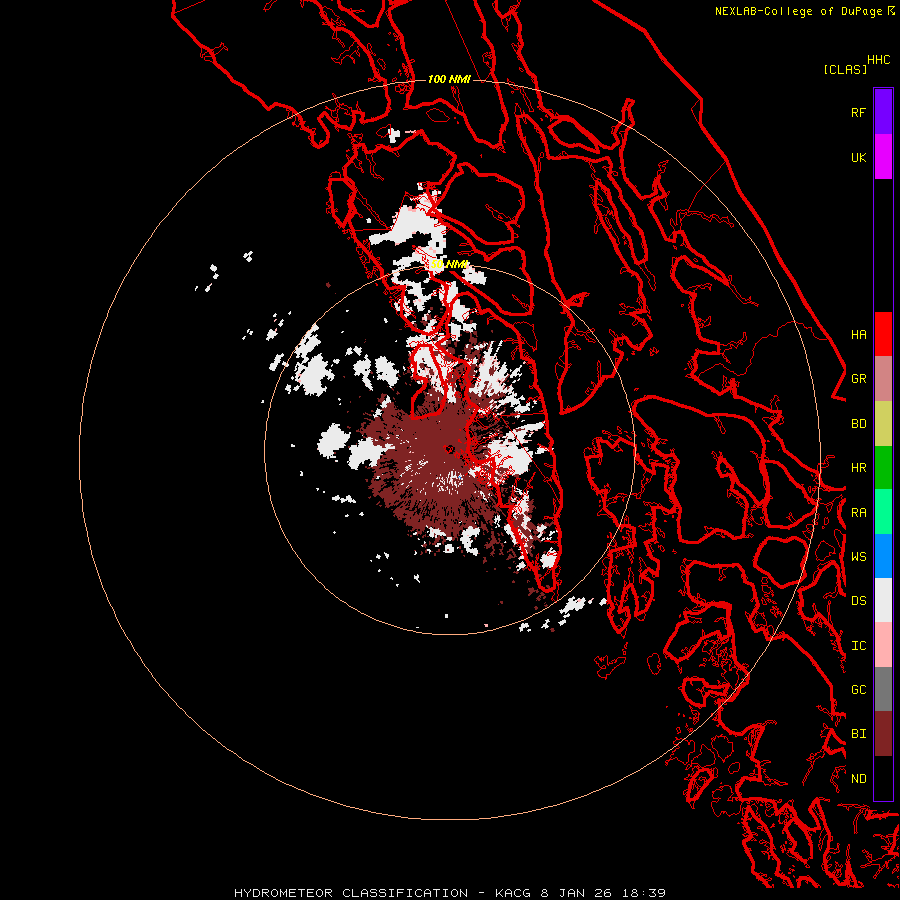Click the HA legend label

[858, 334]
